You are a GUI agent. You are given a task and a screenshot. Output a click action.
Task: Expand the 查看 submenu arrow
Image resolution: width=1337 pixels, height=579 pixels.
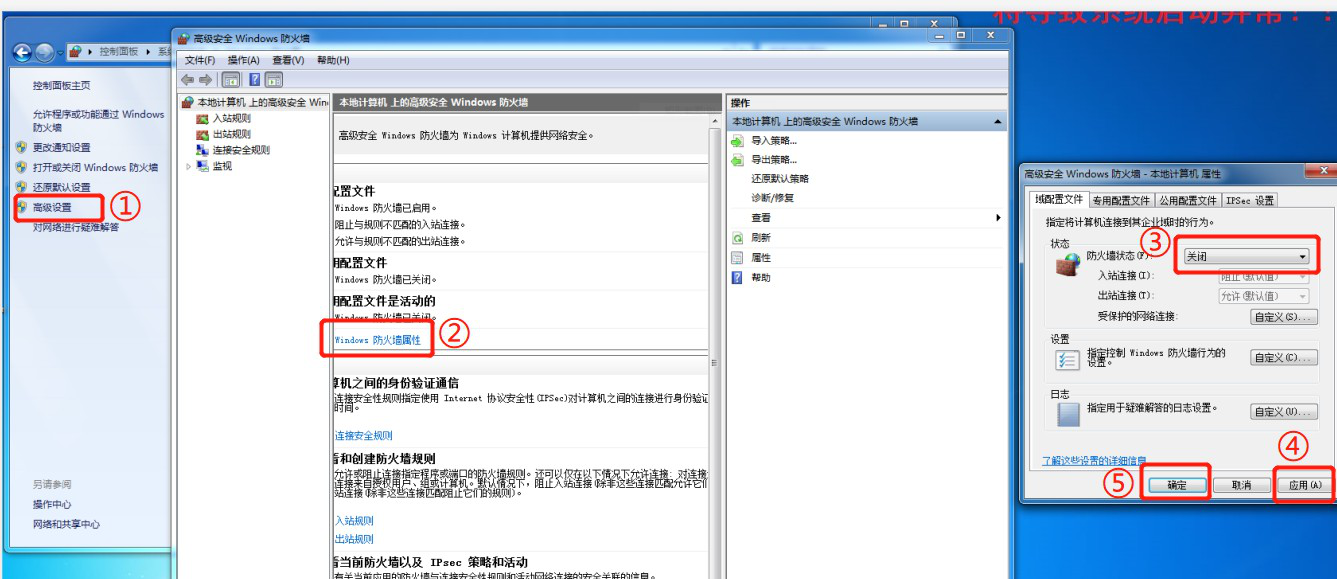tap(997, 218)
